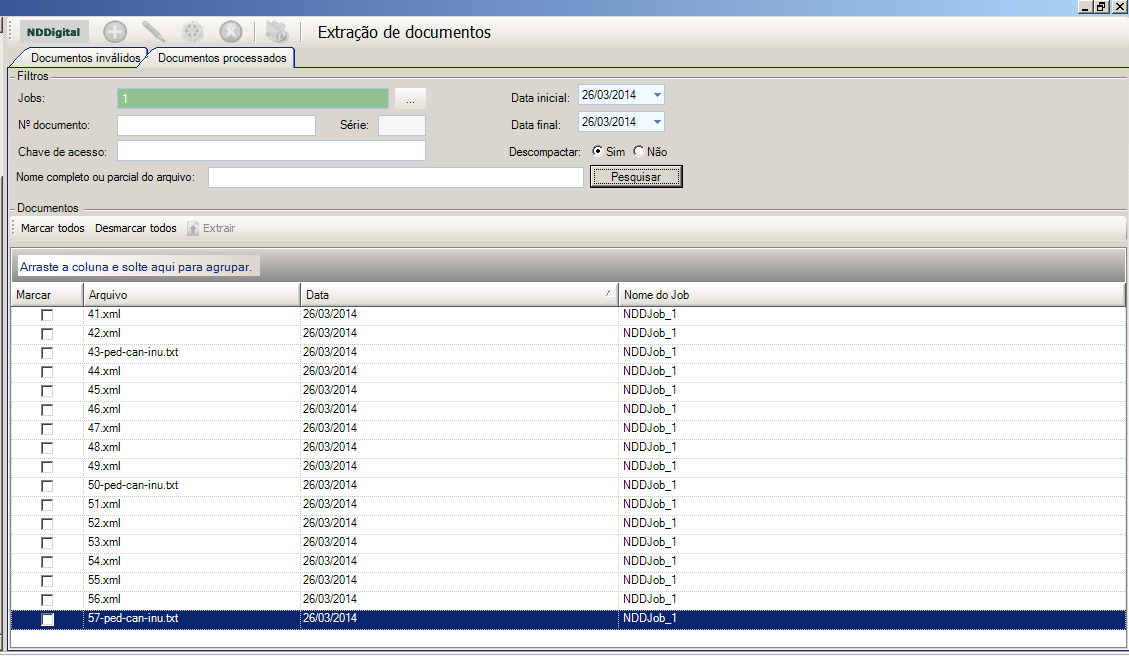This screenshot has width=1129, height=656.
Task: Click NDDJob_1 in the 52.xml row
Action: tap(649, 523)
